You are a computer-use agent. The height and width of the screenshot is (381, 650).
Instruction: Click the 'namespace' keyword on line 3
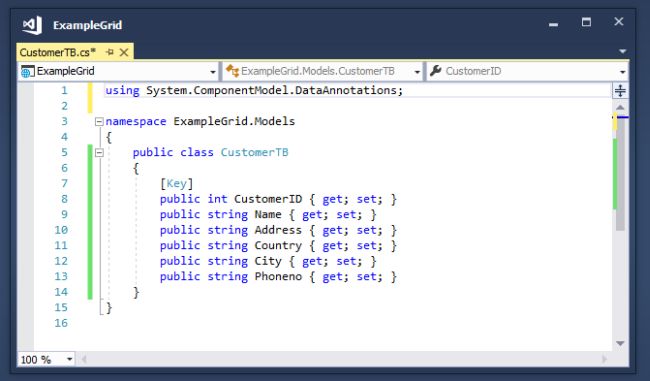pyautogui.click(x=136, y=121)
